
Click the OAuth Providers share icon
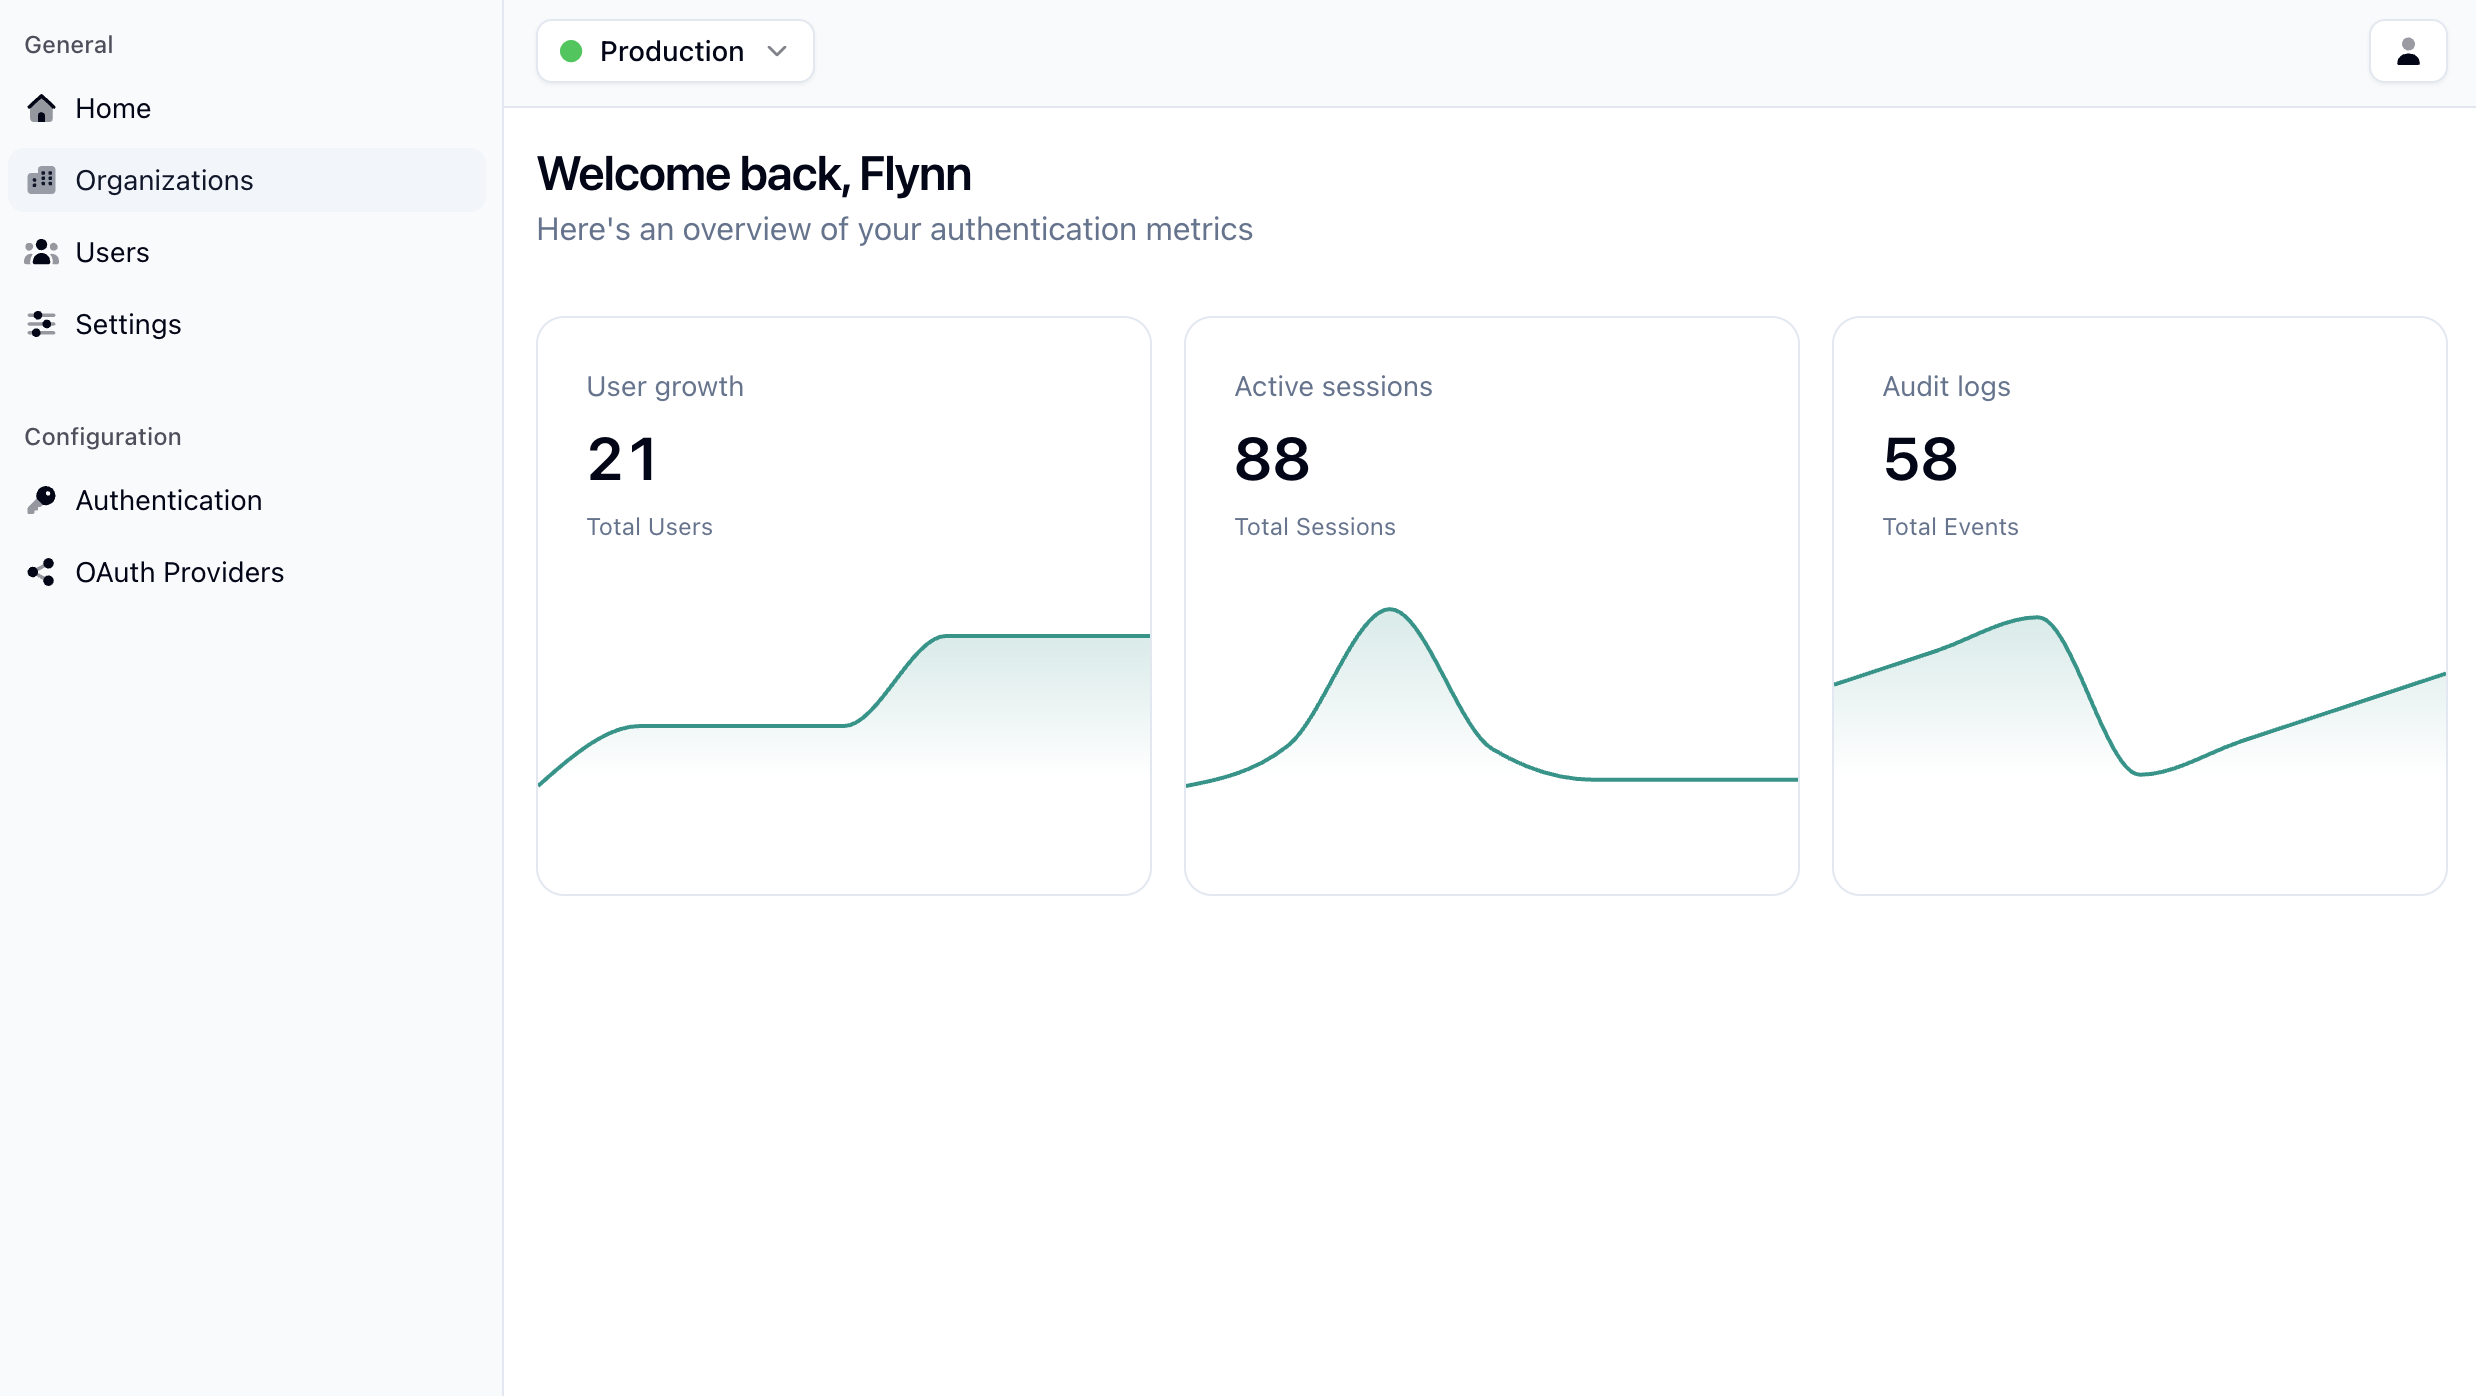[41, 572]
